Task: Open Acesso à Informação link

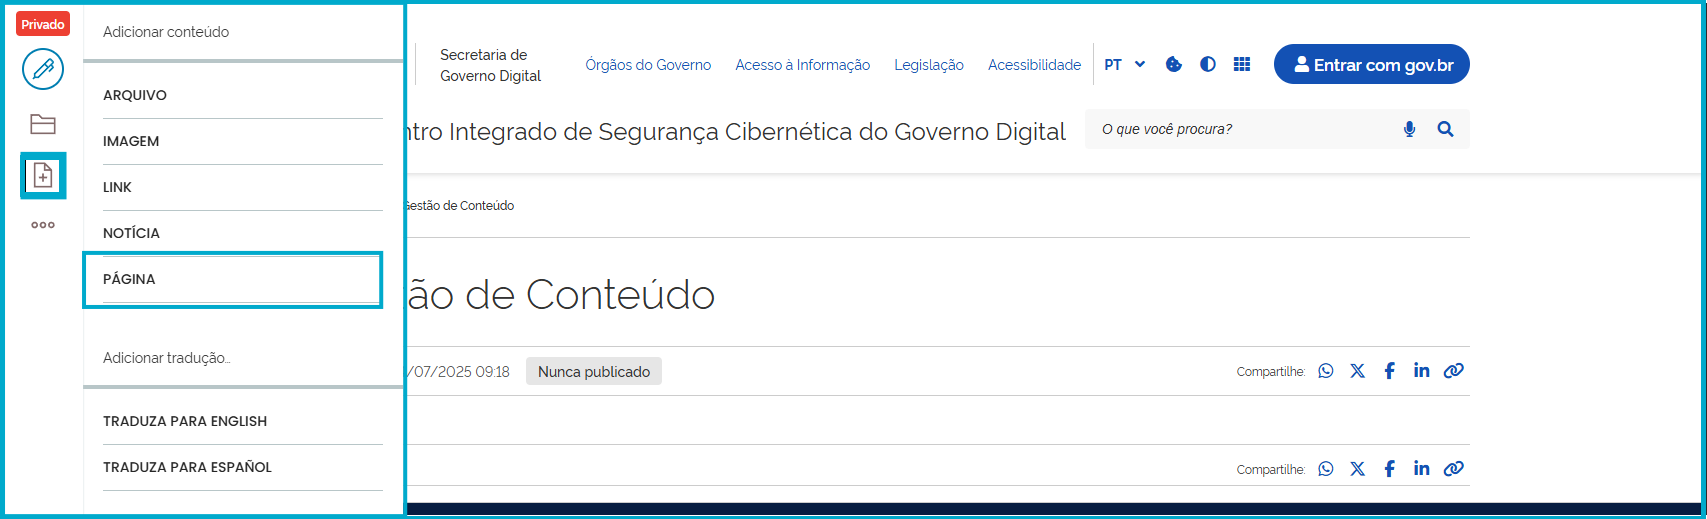Action: [802, 65]
